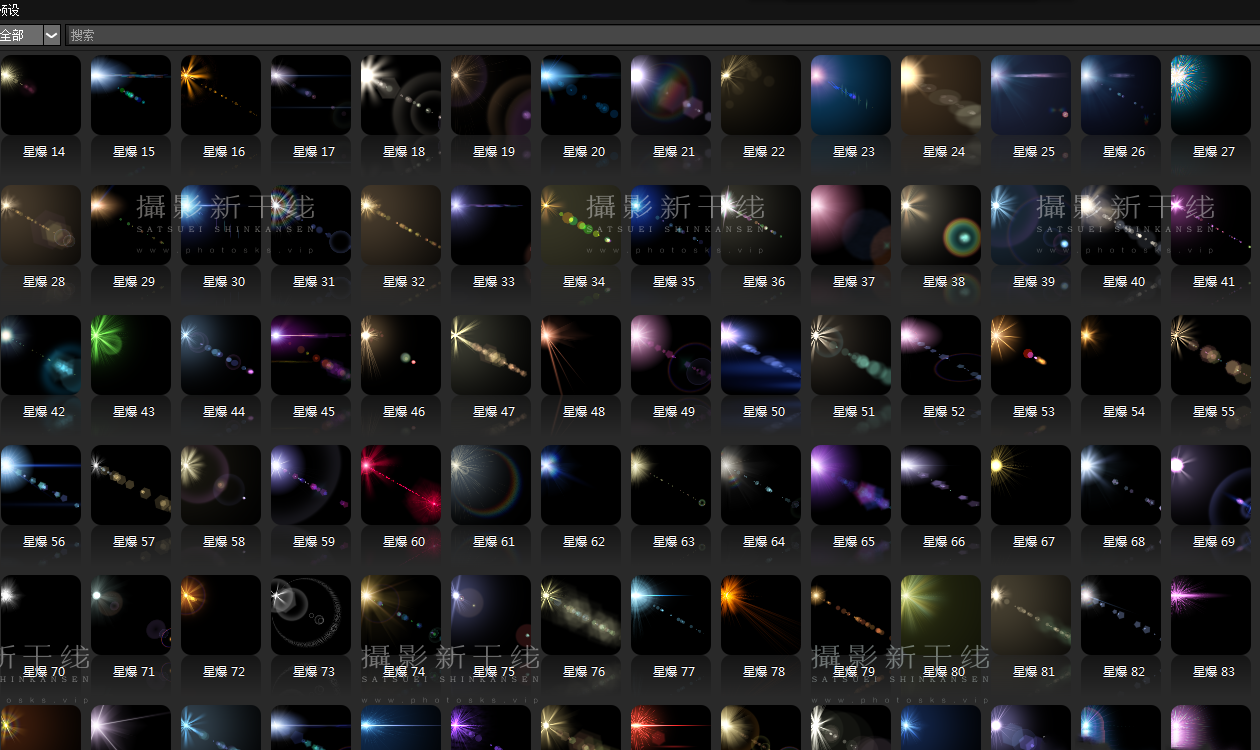Pick the 星爆 24 warm flare preset
1260x750 pixels.
click(941, 95)
